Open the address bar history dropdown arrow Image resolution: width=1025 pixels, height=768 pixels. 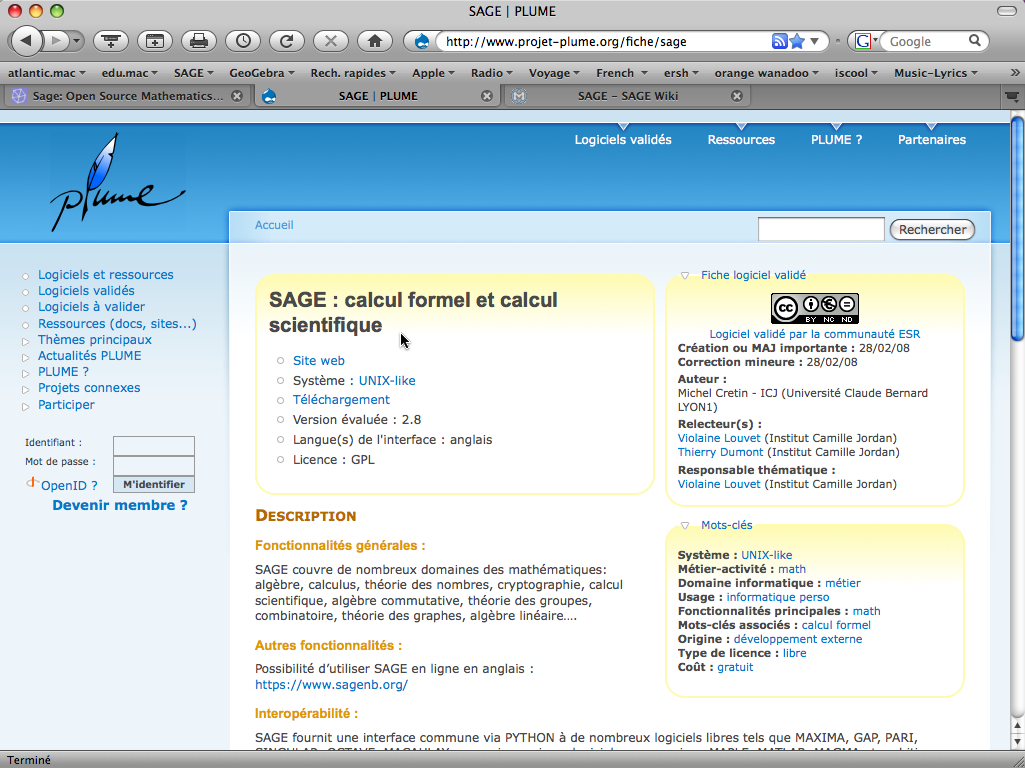pos(815,41)
